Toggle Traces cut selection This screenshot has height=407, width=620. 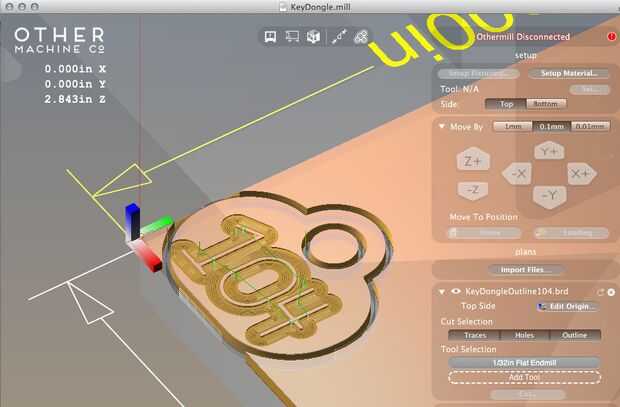(474, 335)
